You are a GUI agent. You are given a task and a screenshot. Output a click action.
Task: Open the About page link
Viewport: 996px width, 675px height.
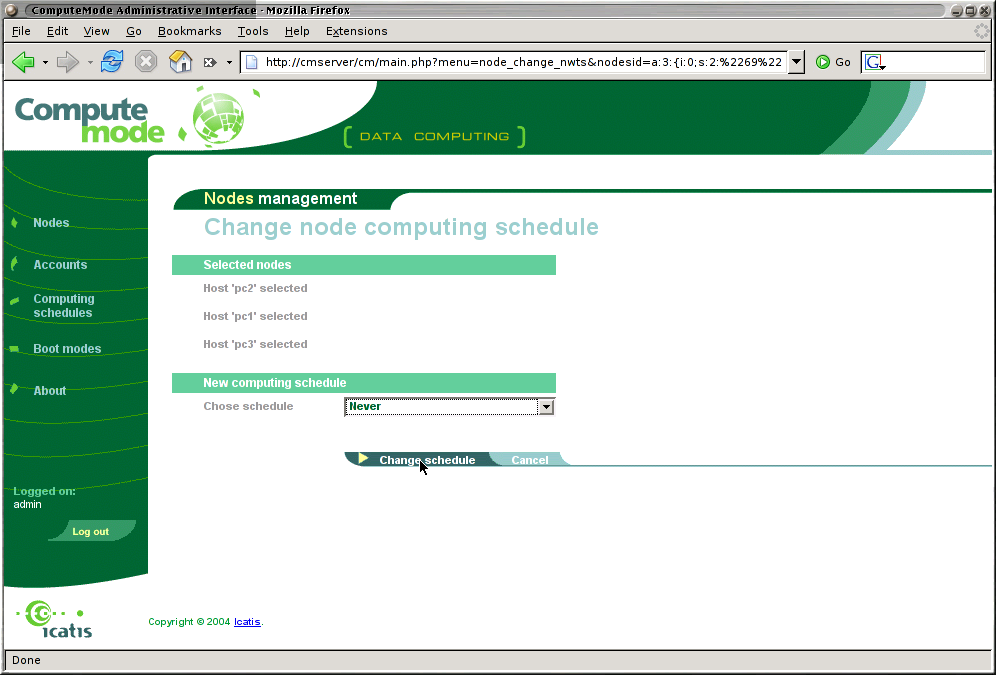click(50, 391)
